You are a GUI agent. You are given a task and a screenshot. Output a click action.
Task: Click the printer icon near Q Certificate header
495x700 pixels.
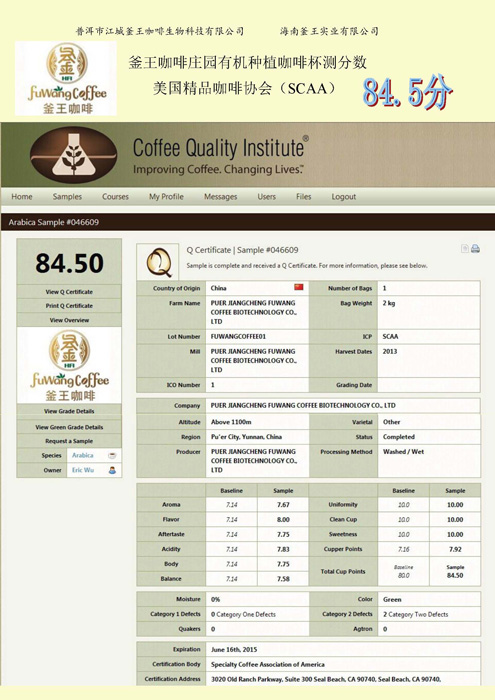click(x=475, y=249)
